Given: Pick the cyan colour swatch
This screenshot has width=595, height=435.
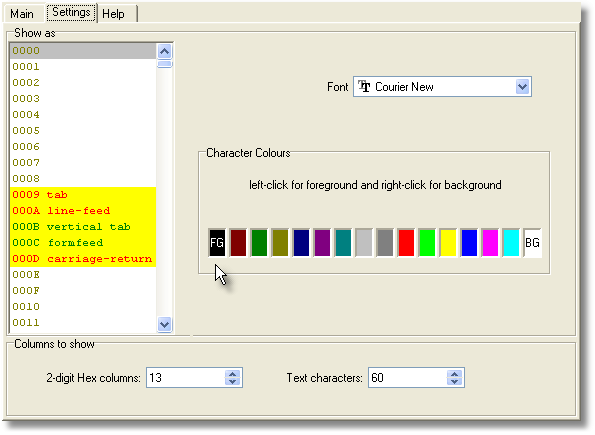Looking at the screenshot, I should [x=511, y=243].
